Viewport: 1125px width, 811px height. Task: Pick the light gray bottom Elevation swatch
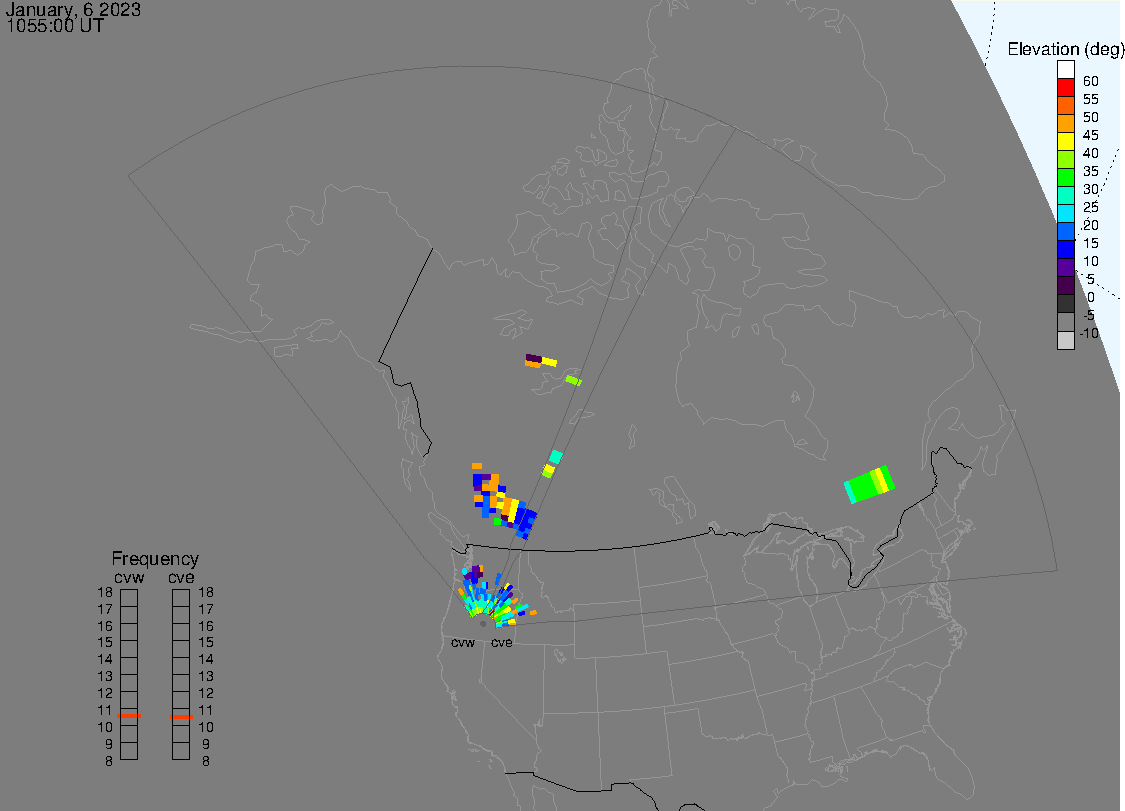[x=1066, y=340]
